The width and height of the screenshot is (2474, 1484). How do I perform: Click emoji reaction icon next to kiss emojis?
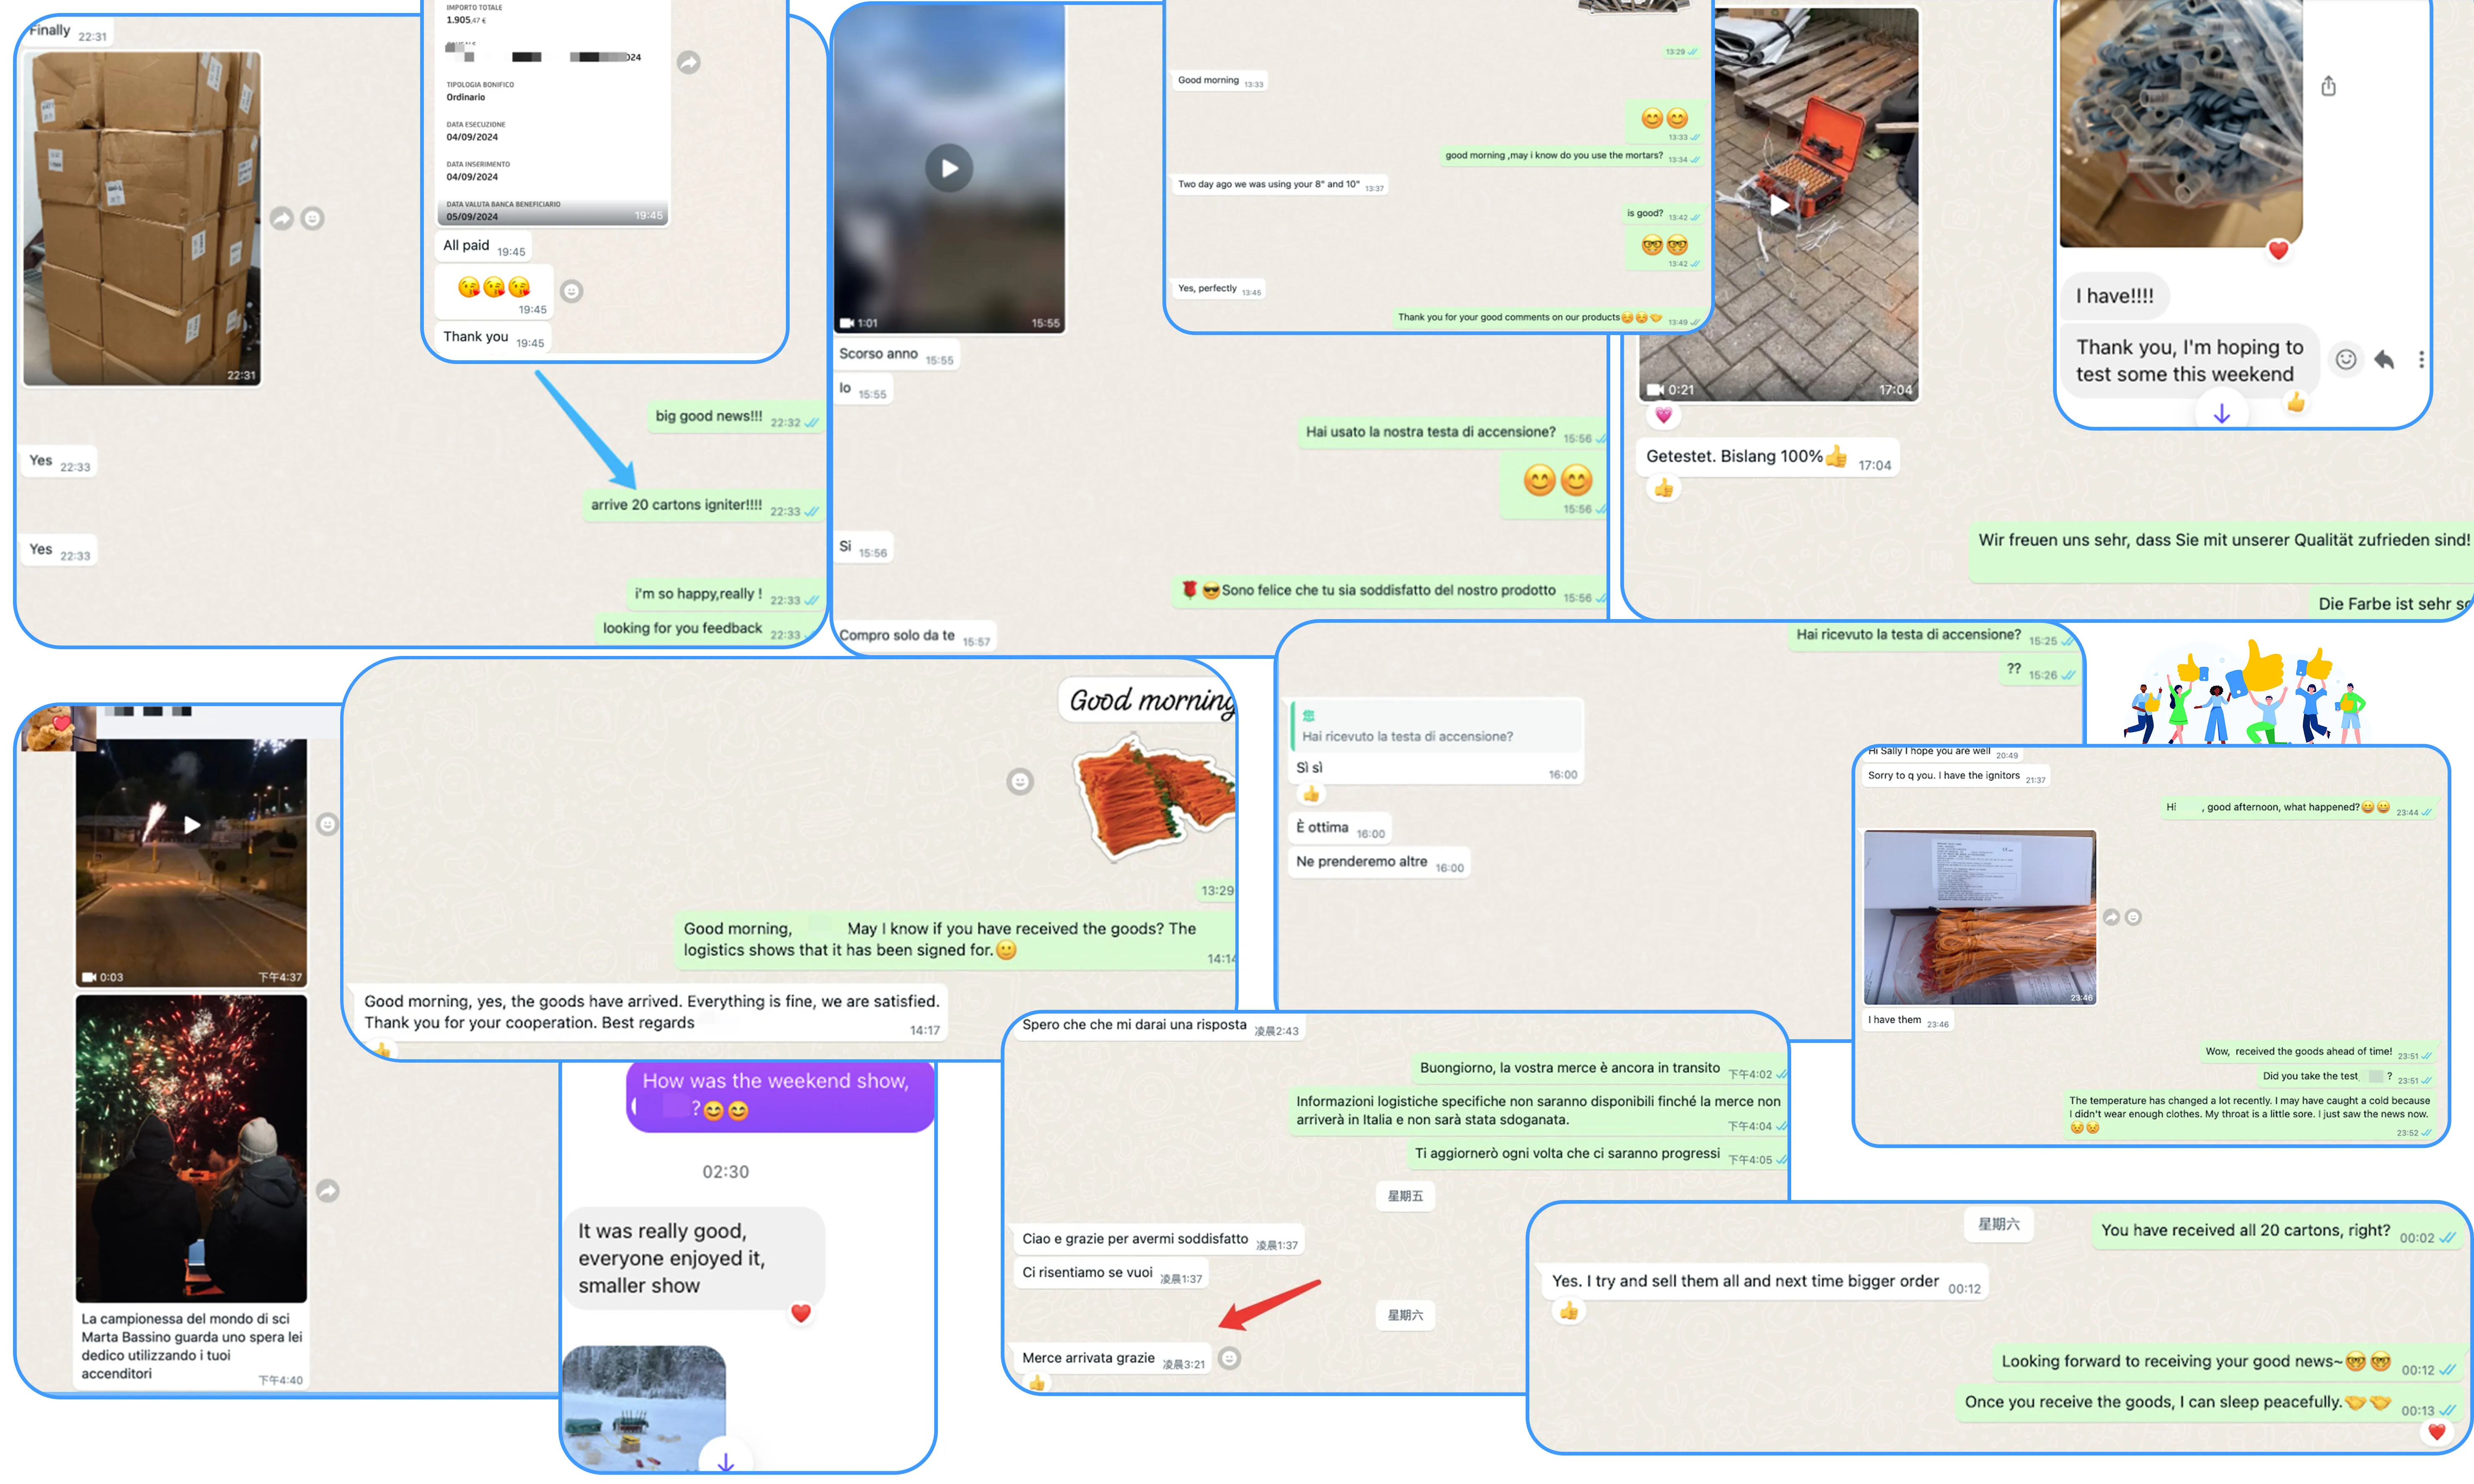coord(571,291)
